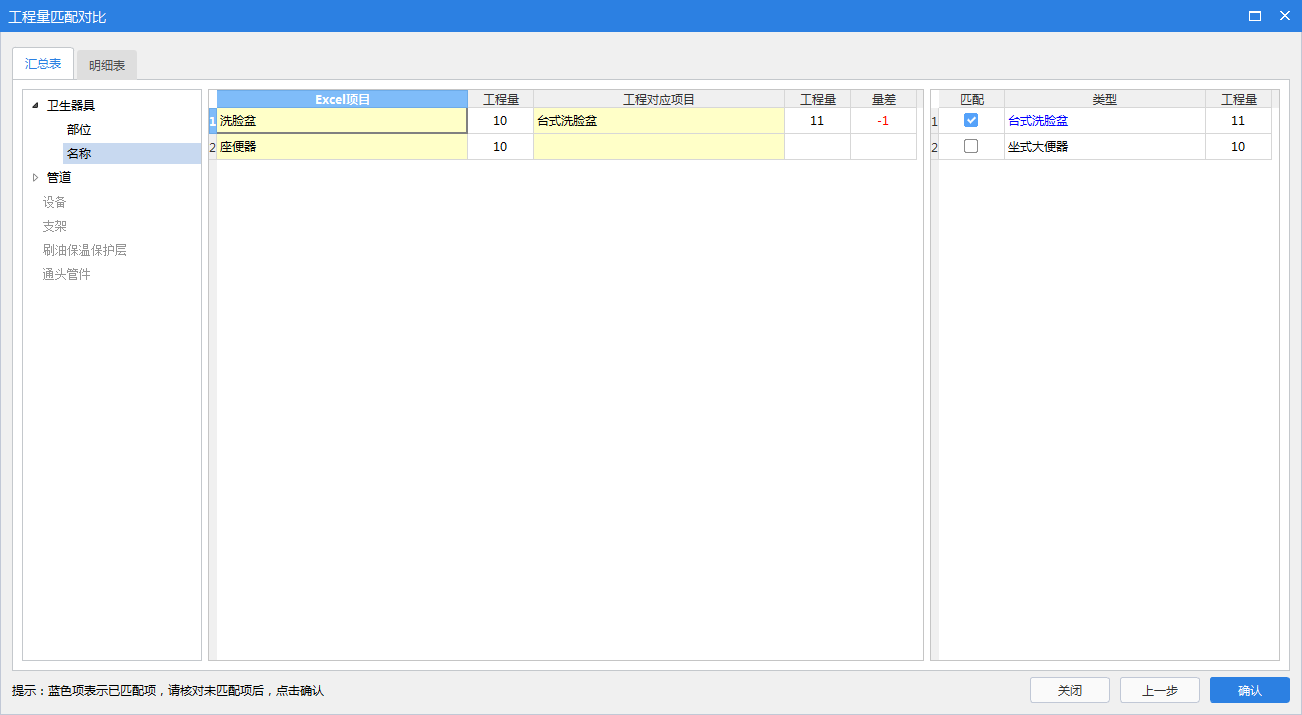Switch to the 汇总表 tab
Image resolution: width=1302 pixels, height=715 pixels.
43,64
